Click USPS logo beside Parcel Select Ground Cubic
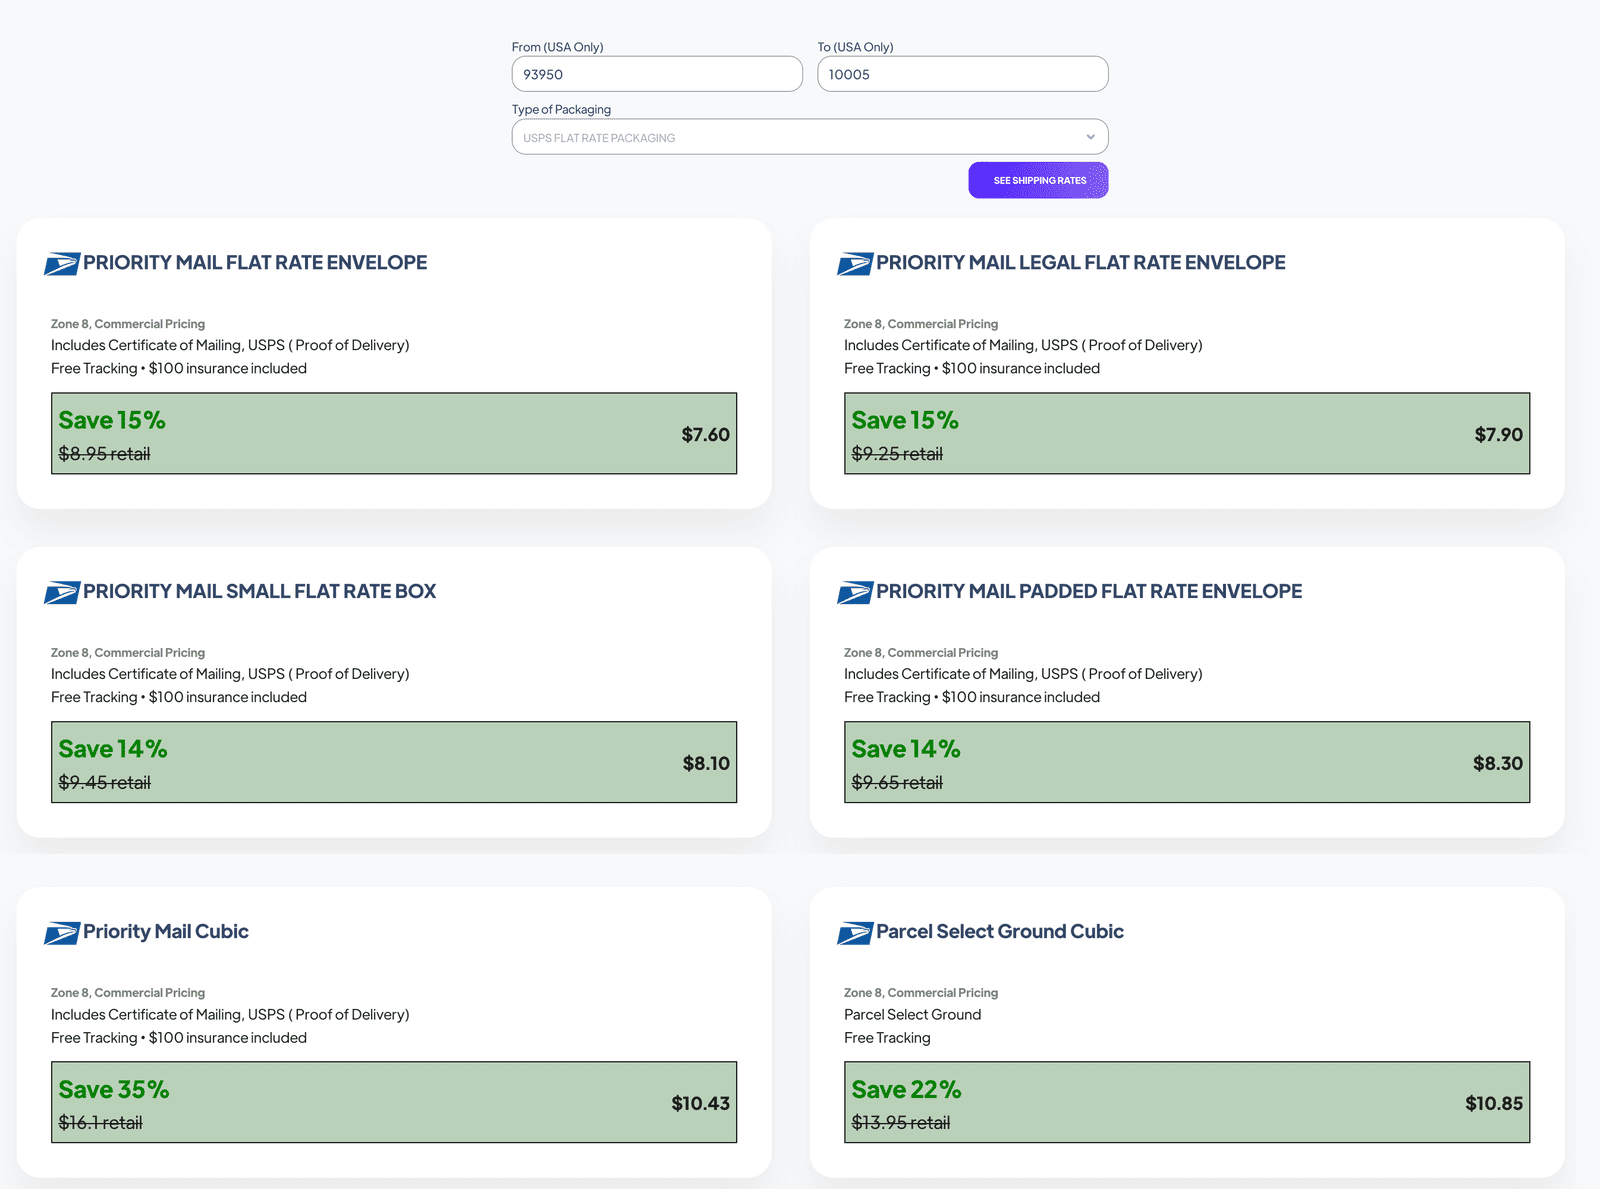Image resolution: width=1600 pixels, height=1189 pixels. click(854, 933)
